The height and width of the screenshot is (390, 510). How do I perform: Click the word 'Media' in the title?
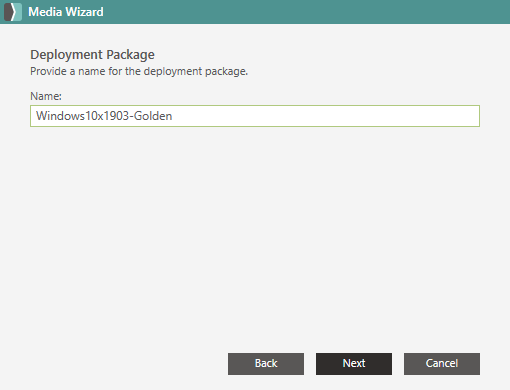pos(45,12)
